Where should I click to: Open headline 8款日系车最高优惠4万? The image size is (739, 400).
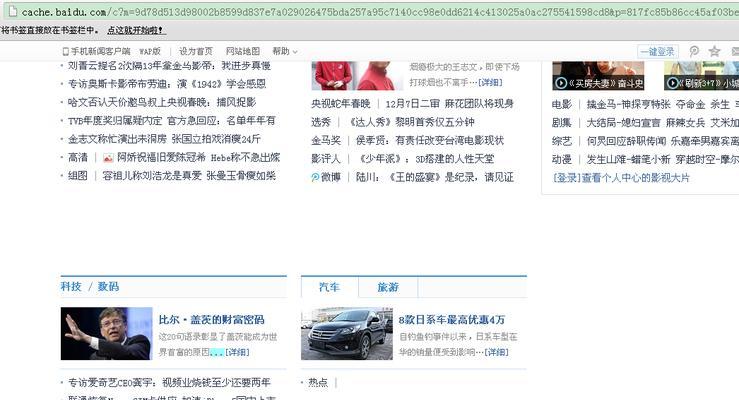click(452, 319)
